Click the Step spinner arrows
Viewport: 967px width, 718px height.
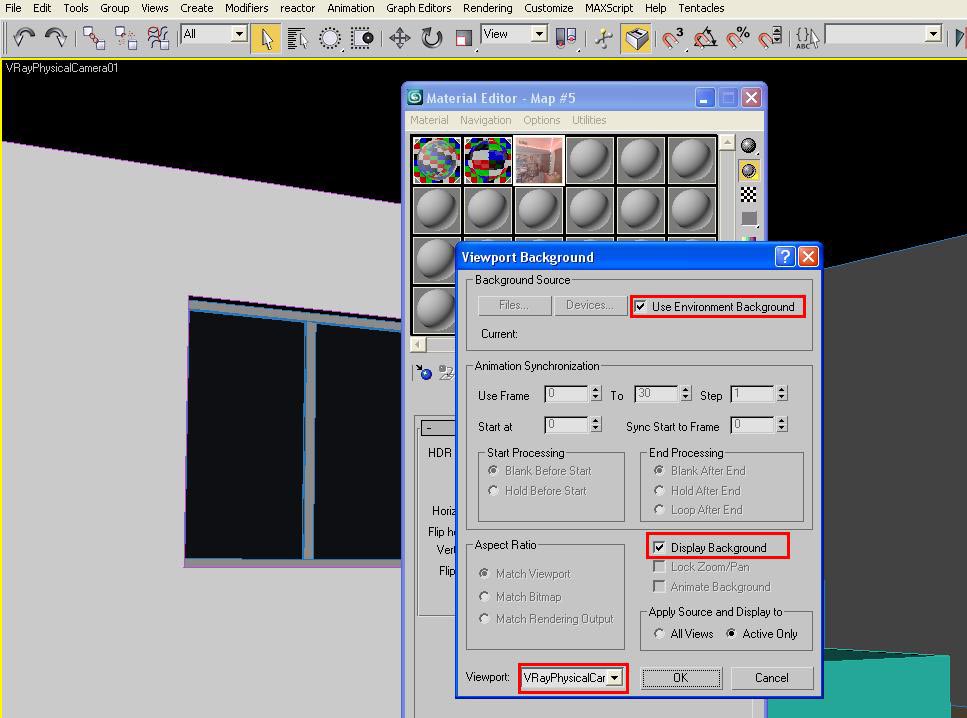coord(781,394)
